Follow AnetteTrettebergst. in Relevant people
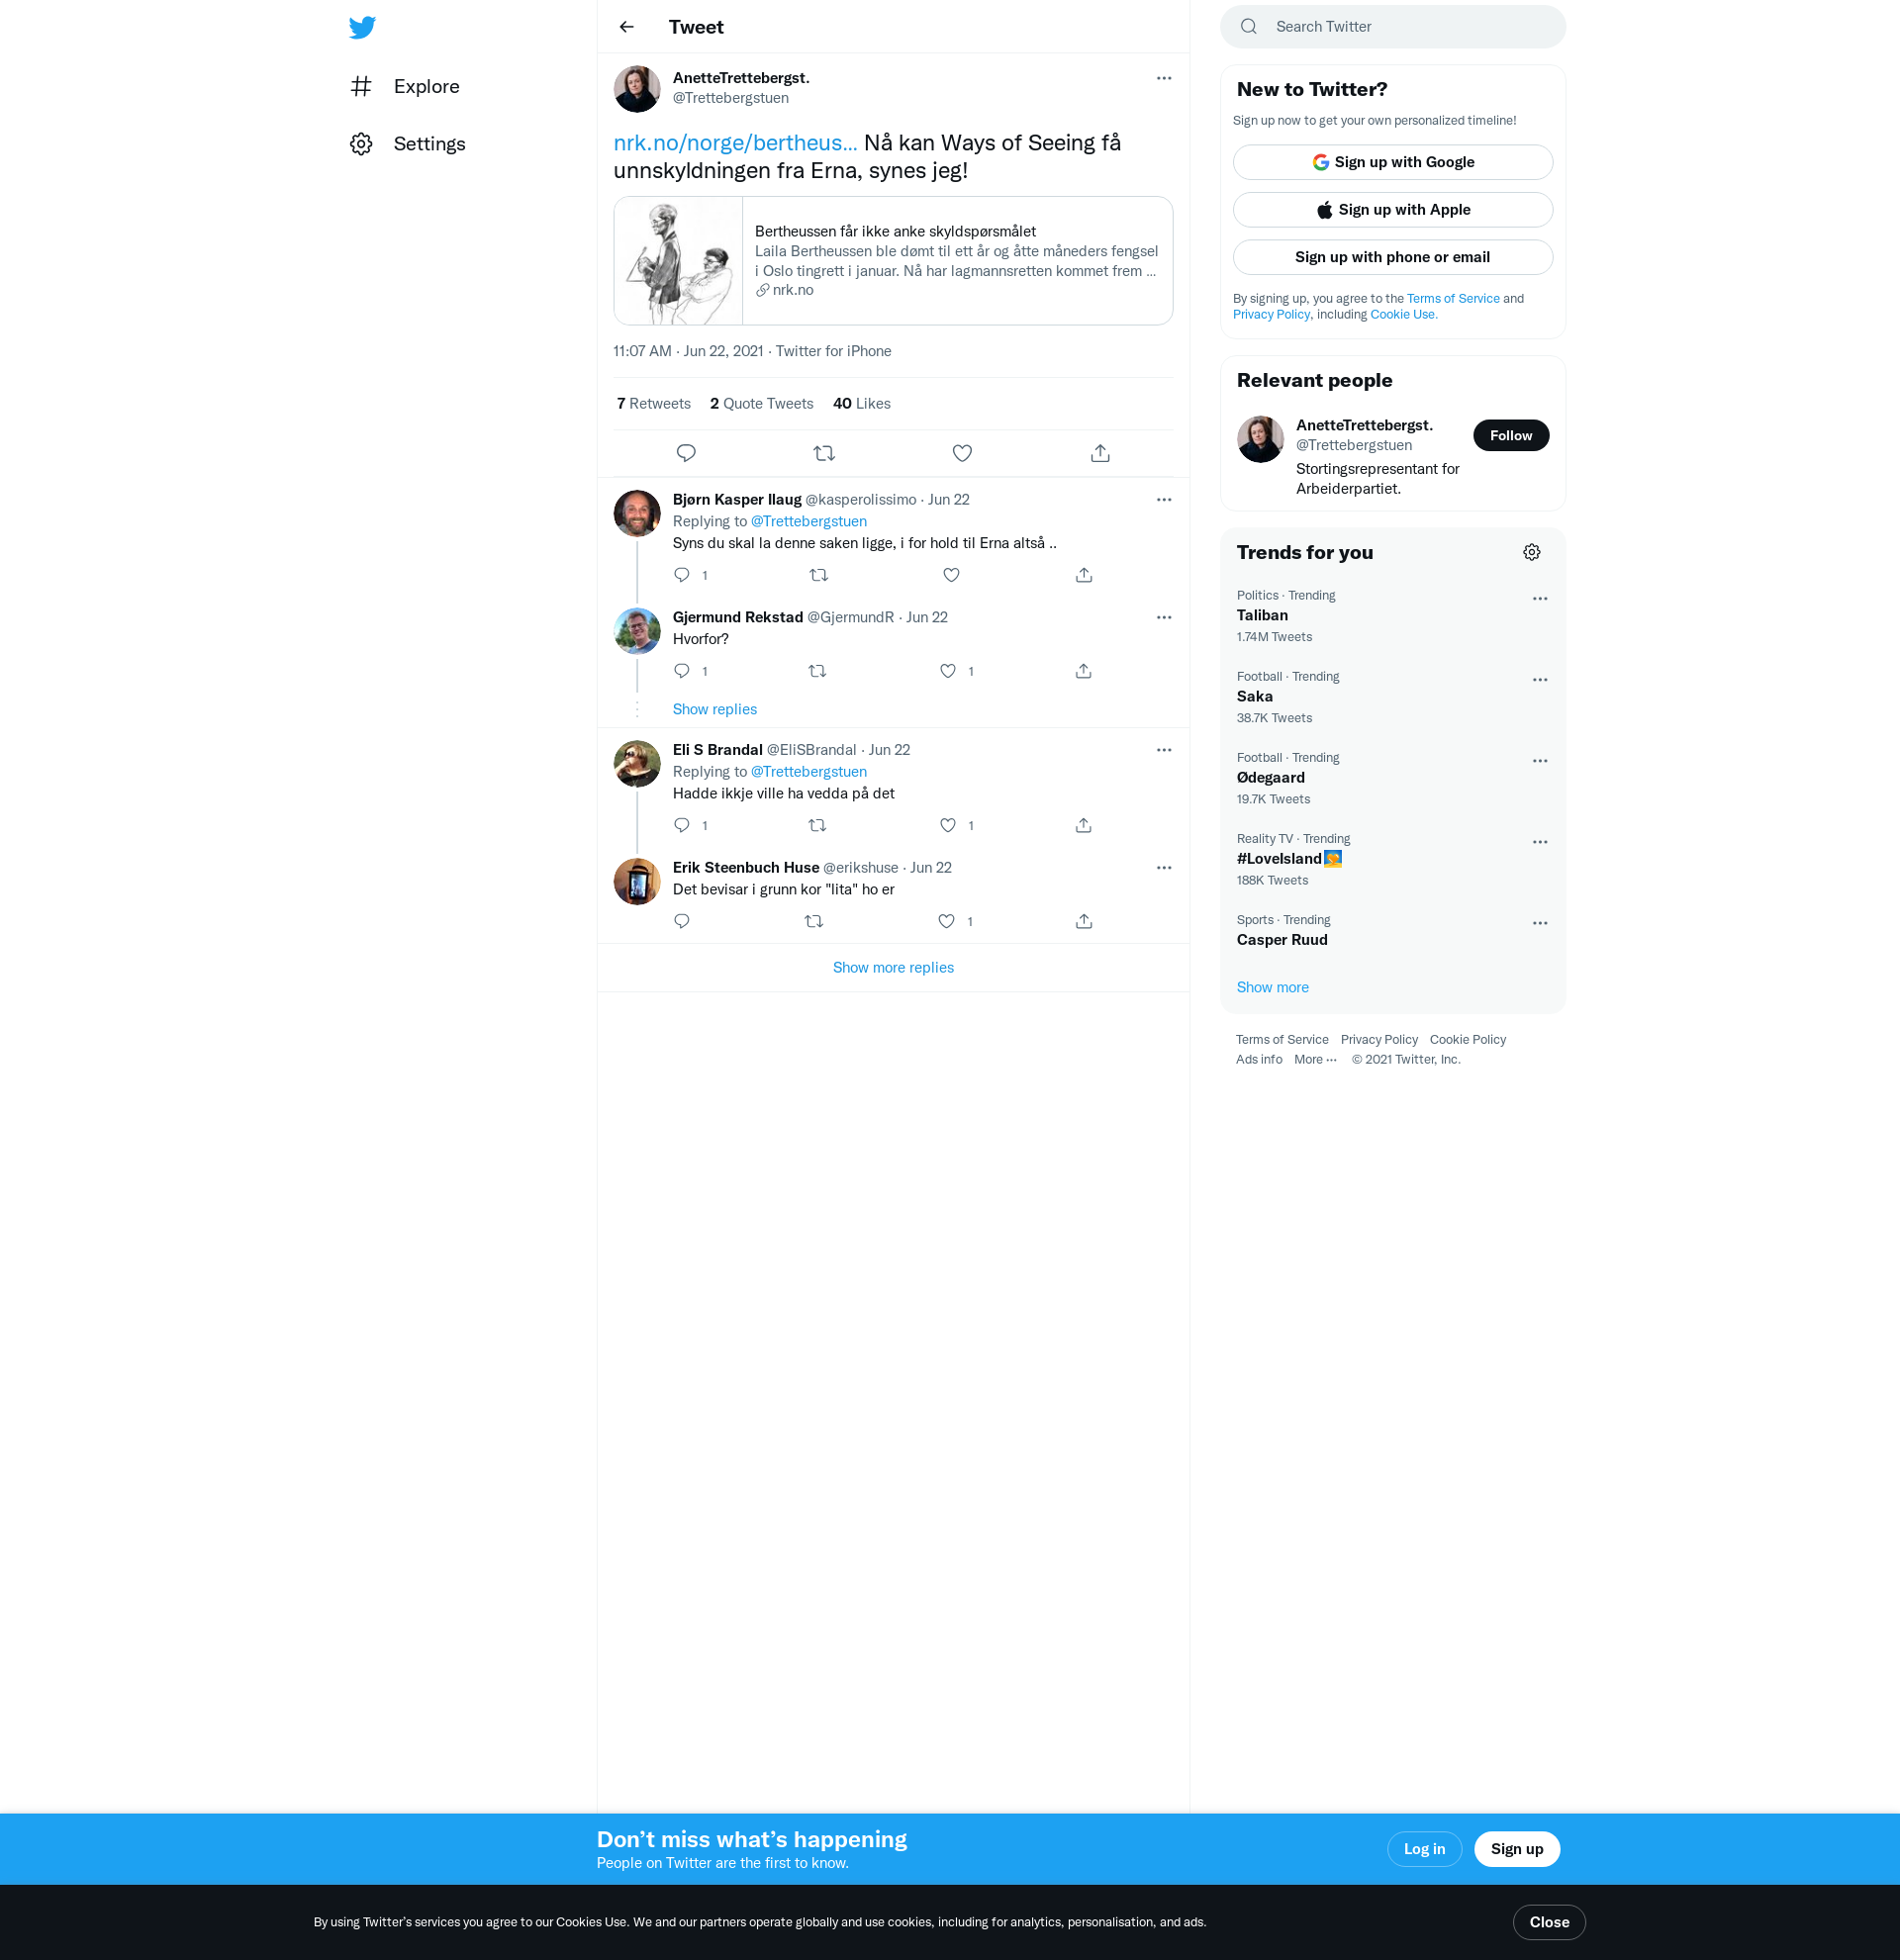This screenshot has height=1960, width=1900. click(1510, 435)
